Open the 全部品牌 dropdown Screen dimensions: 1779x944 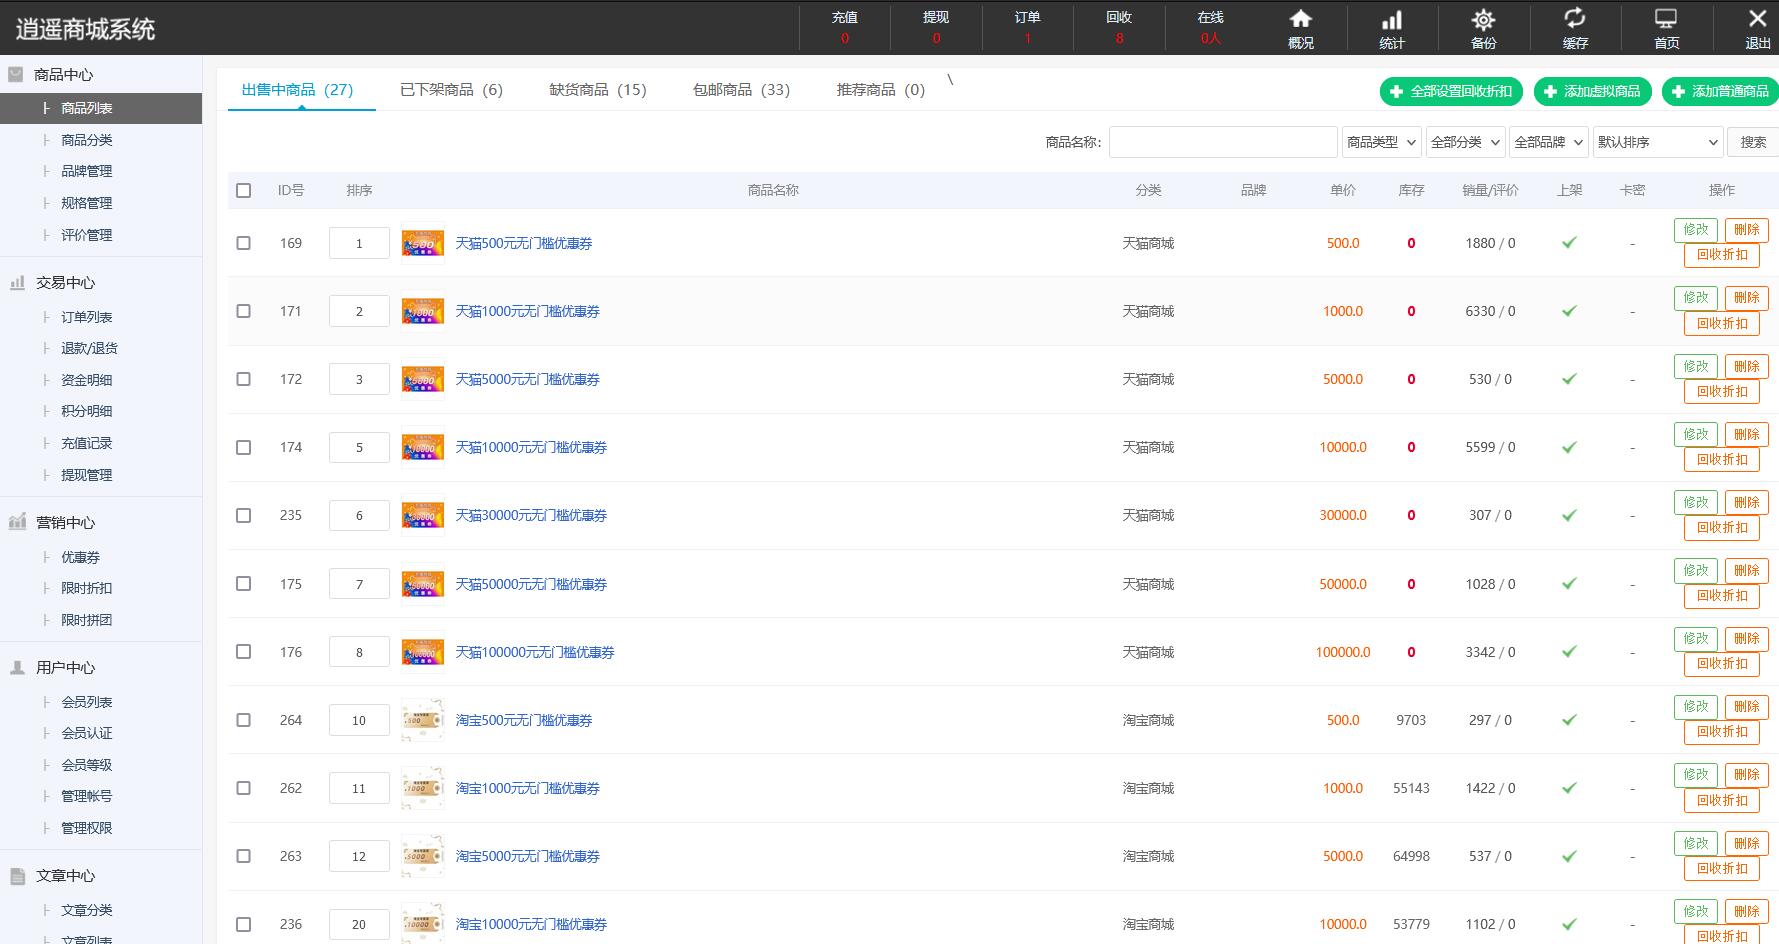[1549, 142]
